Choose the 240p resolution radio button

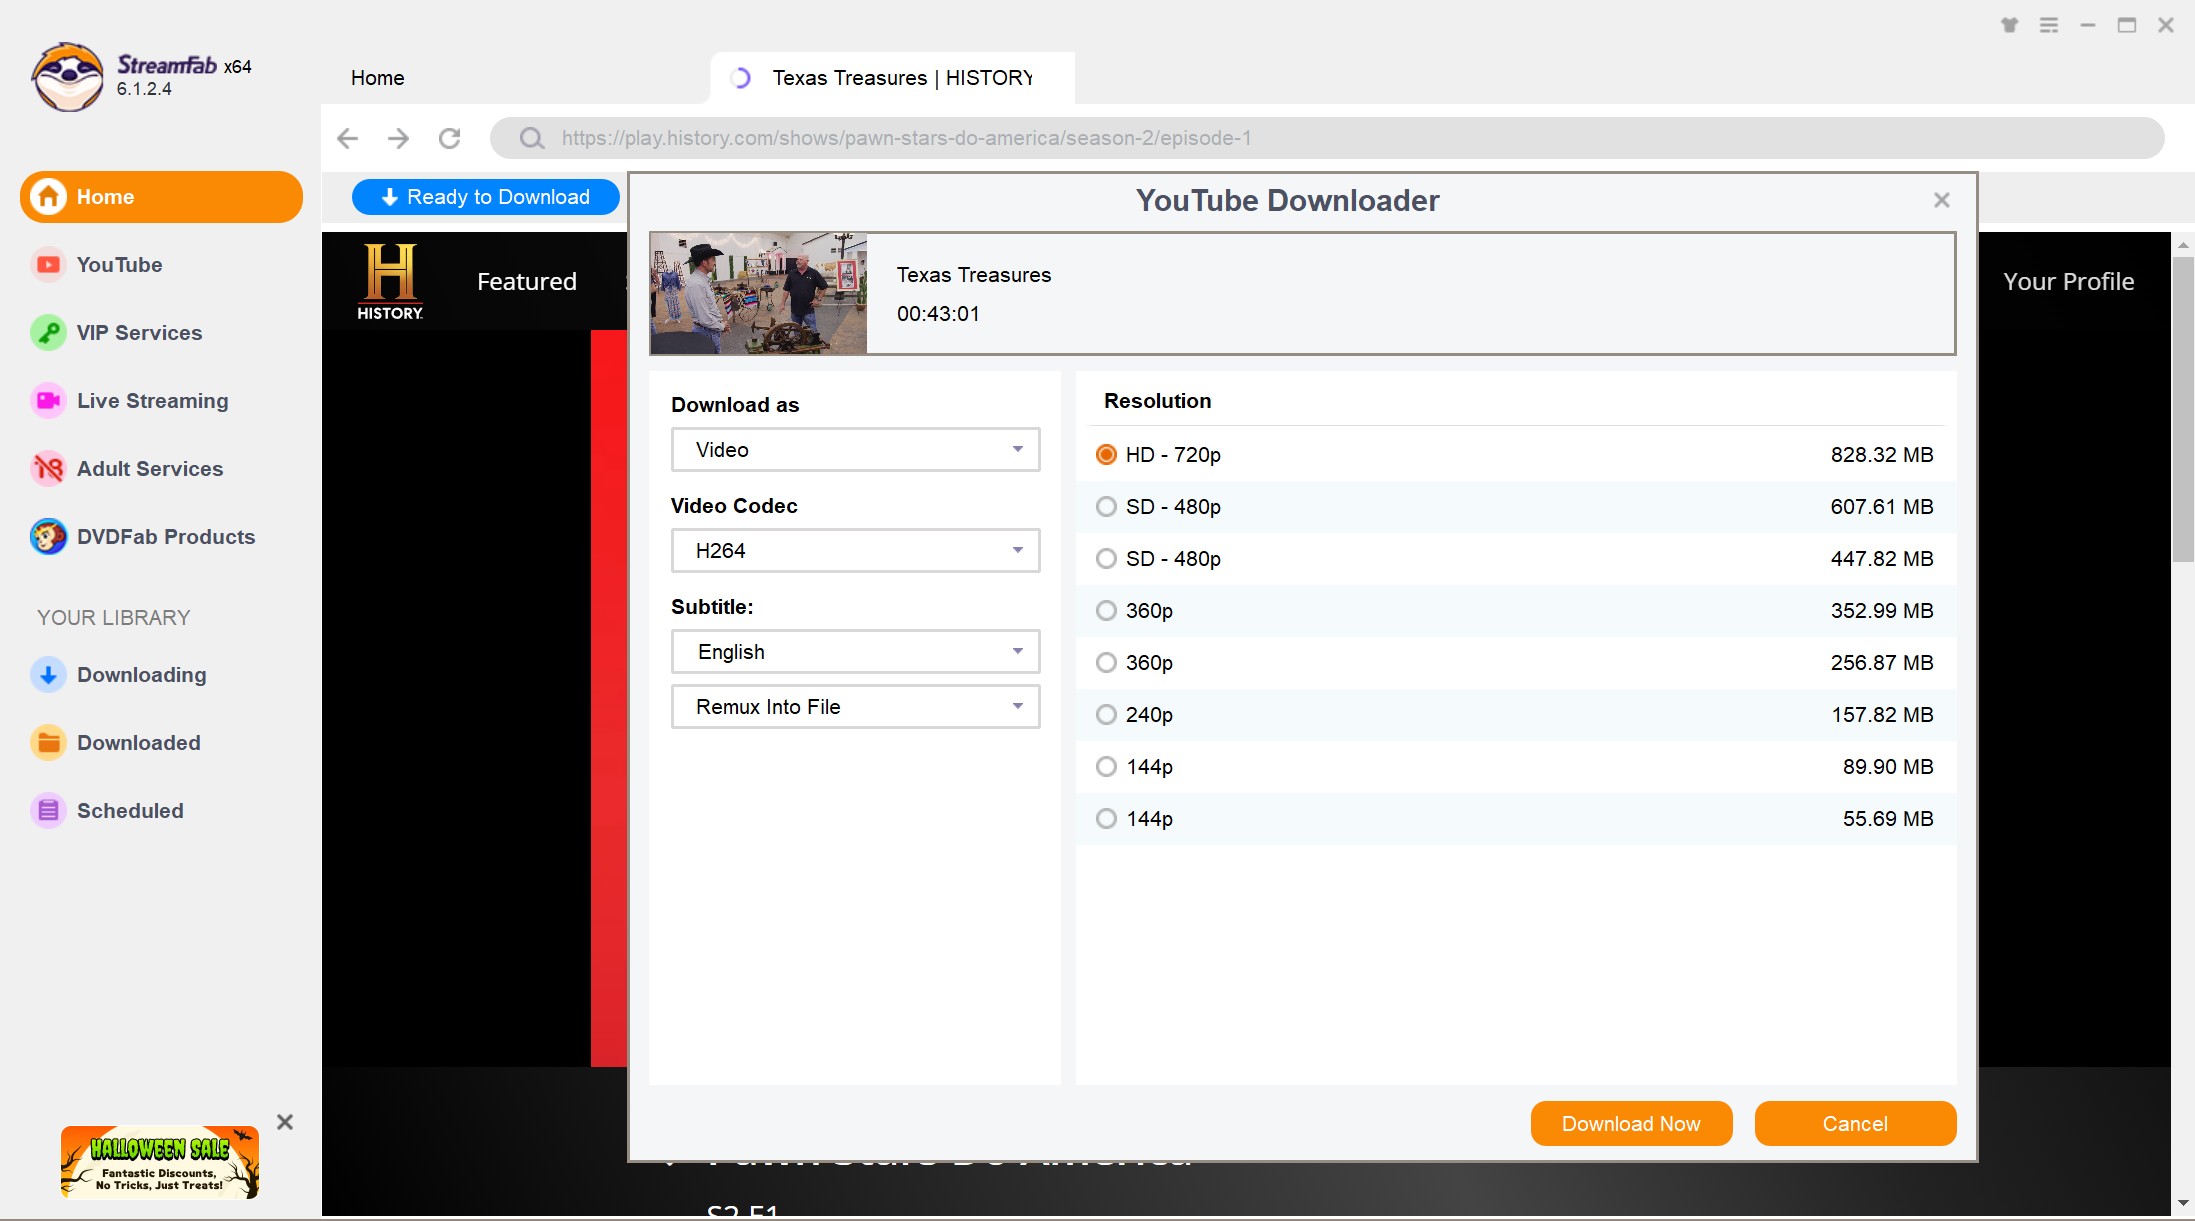[1106, 715]
